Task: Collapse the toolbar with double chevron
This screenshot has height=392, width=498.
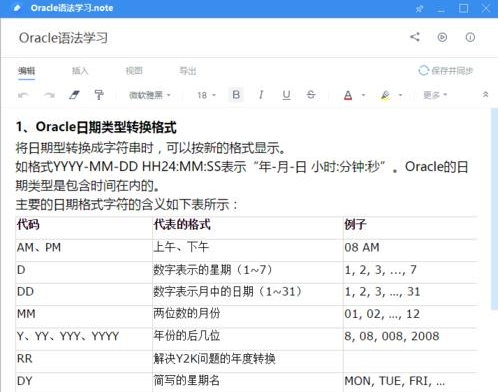Action: [x=485, y=95]
